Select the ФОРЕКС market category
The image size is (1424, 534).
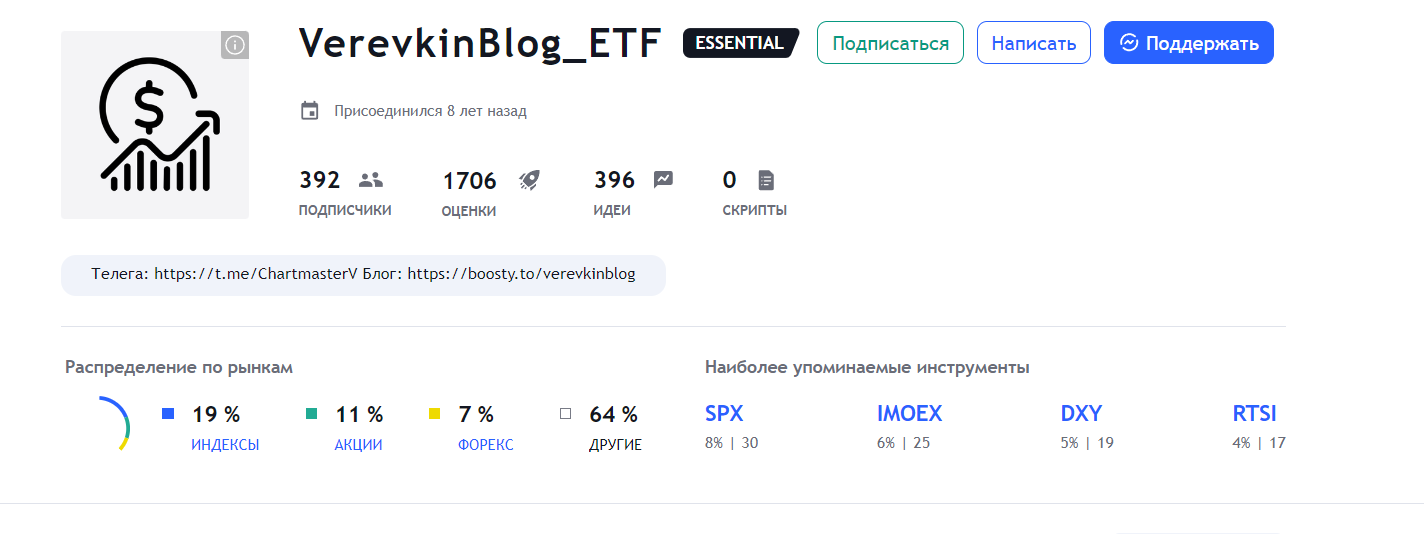click(x=486, y=445)
